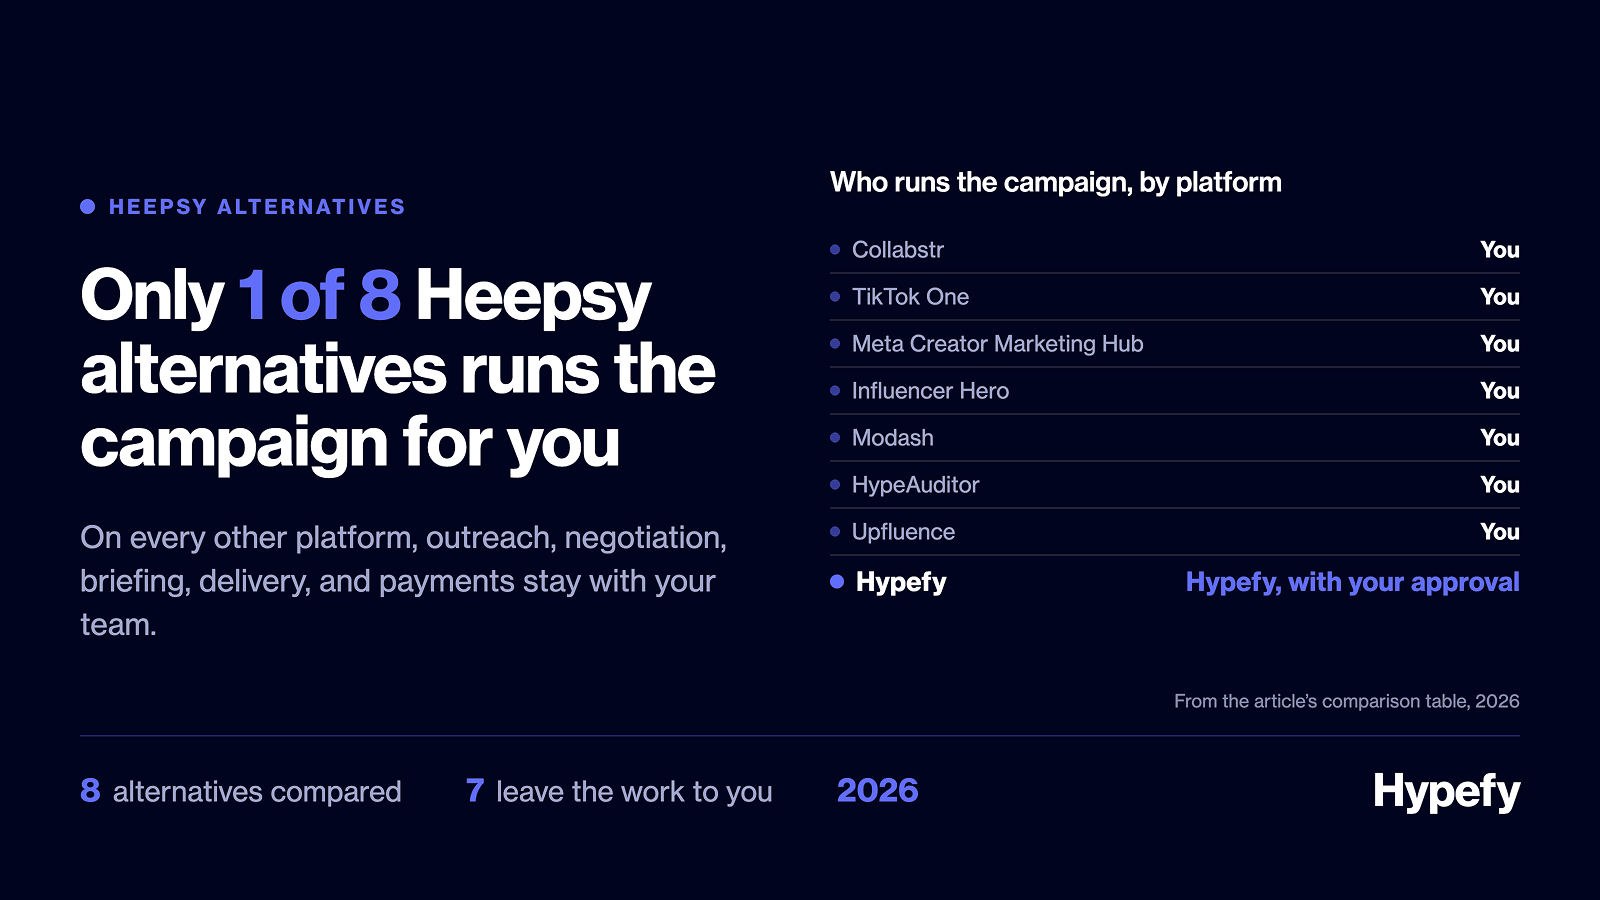Click the 'Modash' platform label
Screen dimensions: 1600x900
(893, 438)
